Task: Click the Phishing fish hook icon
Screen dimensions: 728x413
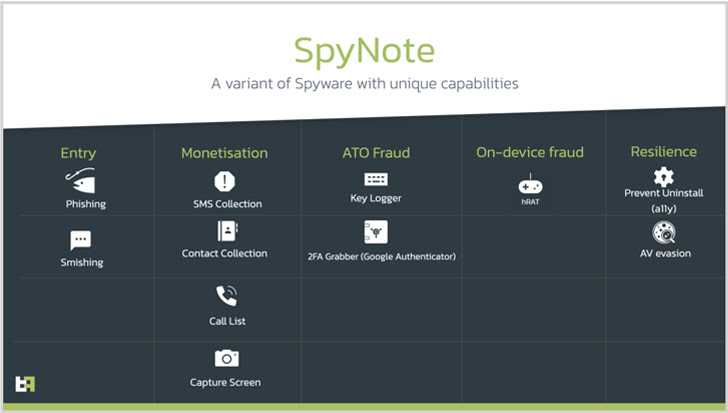Action: pos(80,181)
